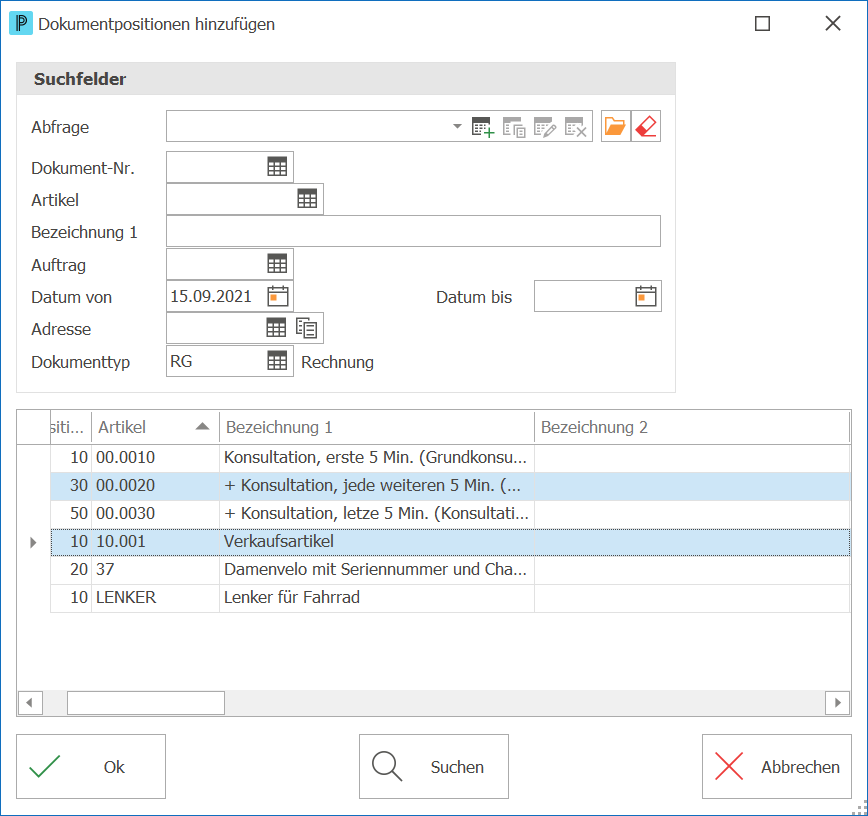The width and height of the screenshot is (868, 816).
Task: Select row with article 00.0030
Action: (450, 514)
